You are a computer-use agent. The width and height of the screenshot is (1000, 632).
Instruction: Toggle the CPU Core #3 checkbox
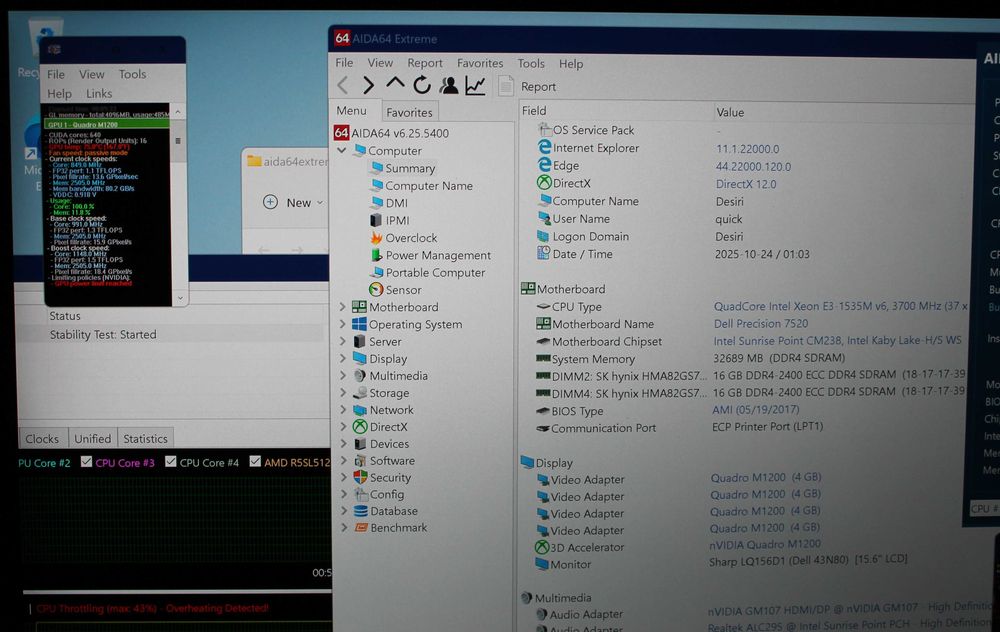(87, 462)
